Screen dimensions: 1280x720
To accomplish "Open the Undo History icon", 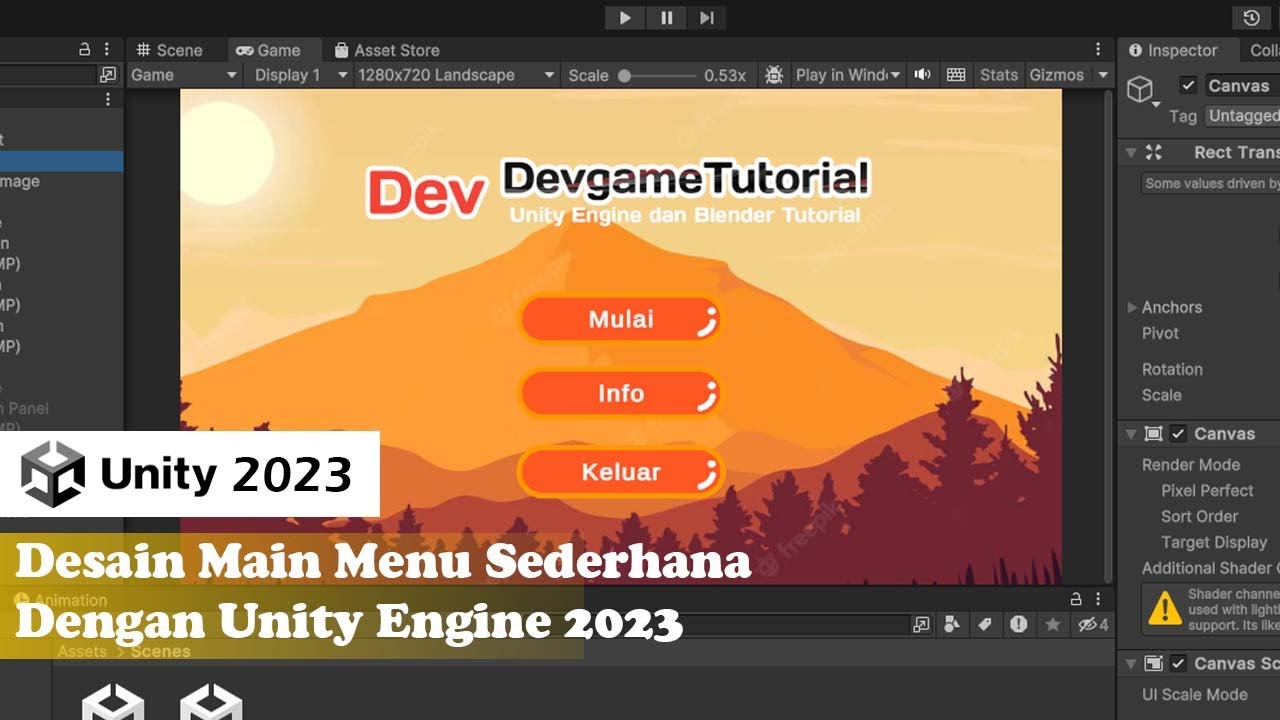I will tap(1251, 18).
